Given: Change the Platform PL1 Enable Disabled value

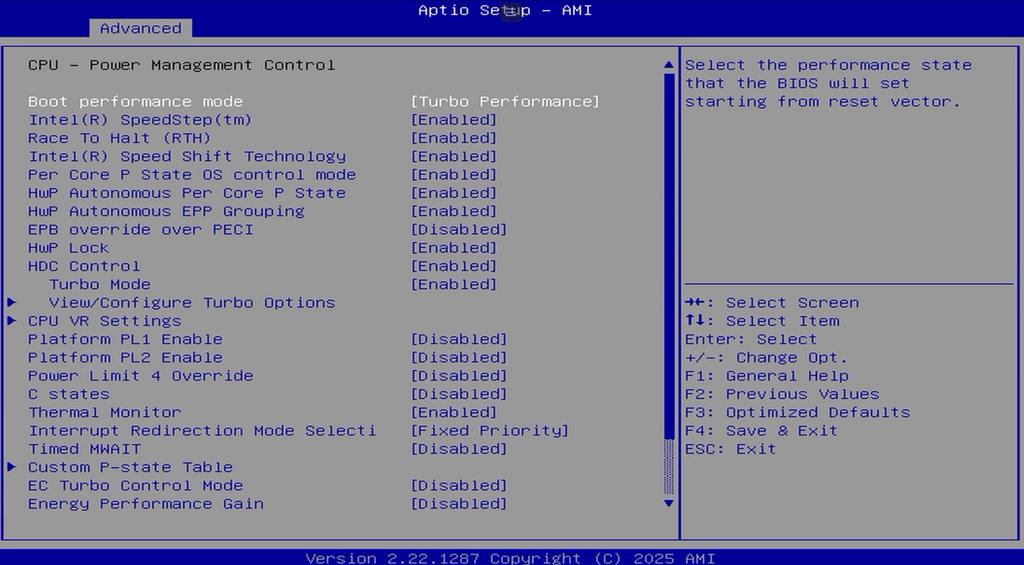Looking at the screenshot, I should click(459, 339).
